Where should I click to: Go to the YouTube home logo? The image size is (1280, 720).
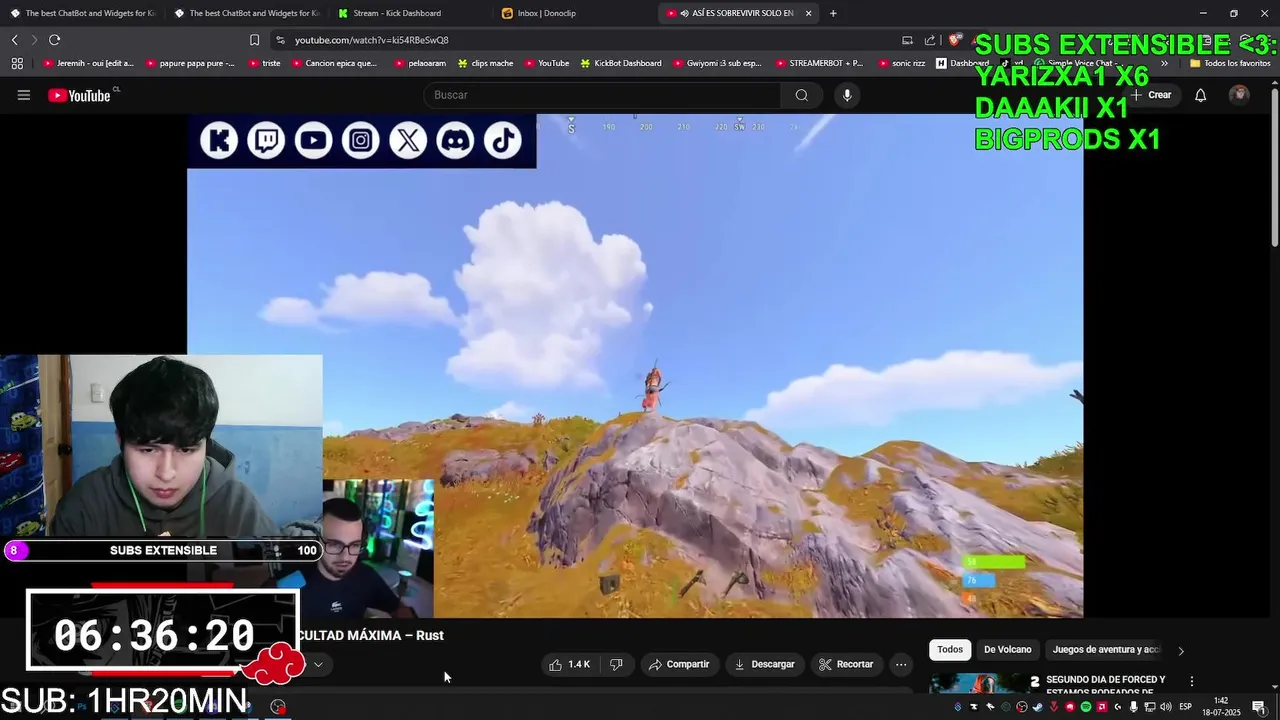[x=80, y=95]
